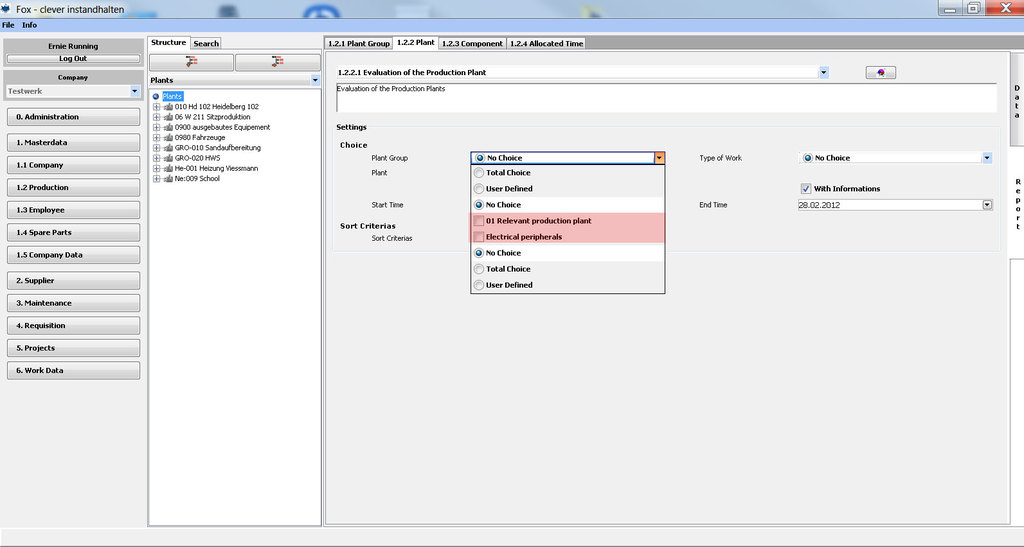The image size is (1024, 547).
Task: Open the Info menu
Action: (30, 25)
